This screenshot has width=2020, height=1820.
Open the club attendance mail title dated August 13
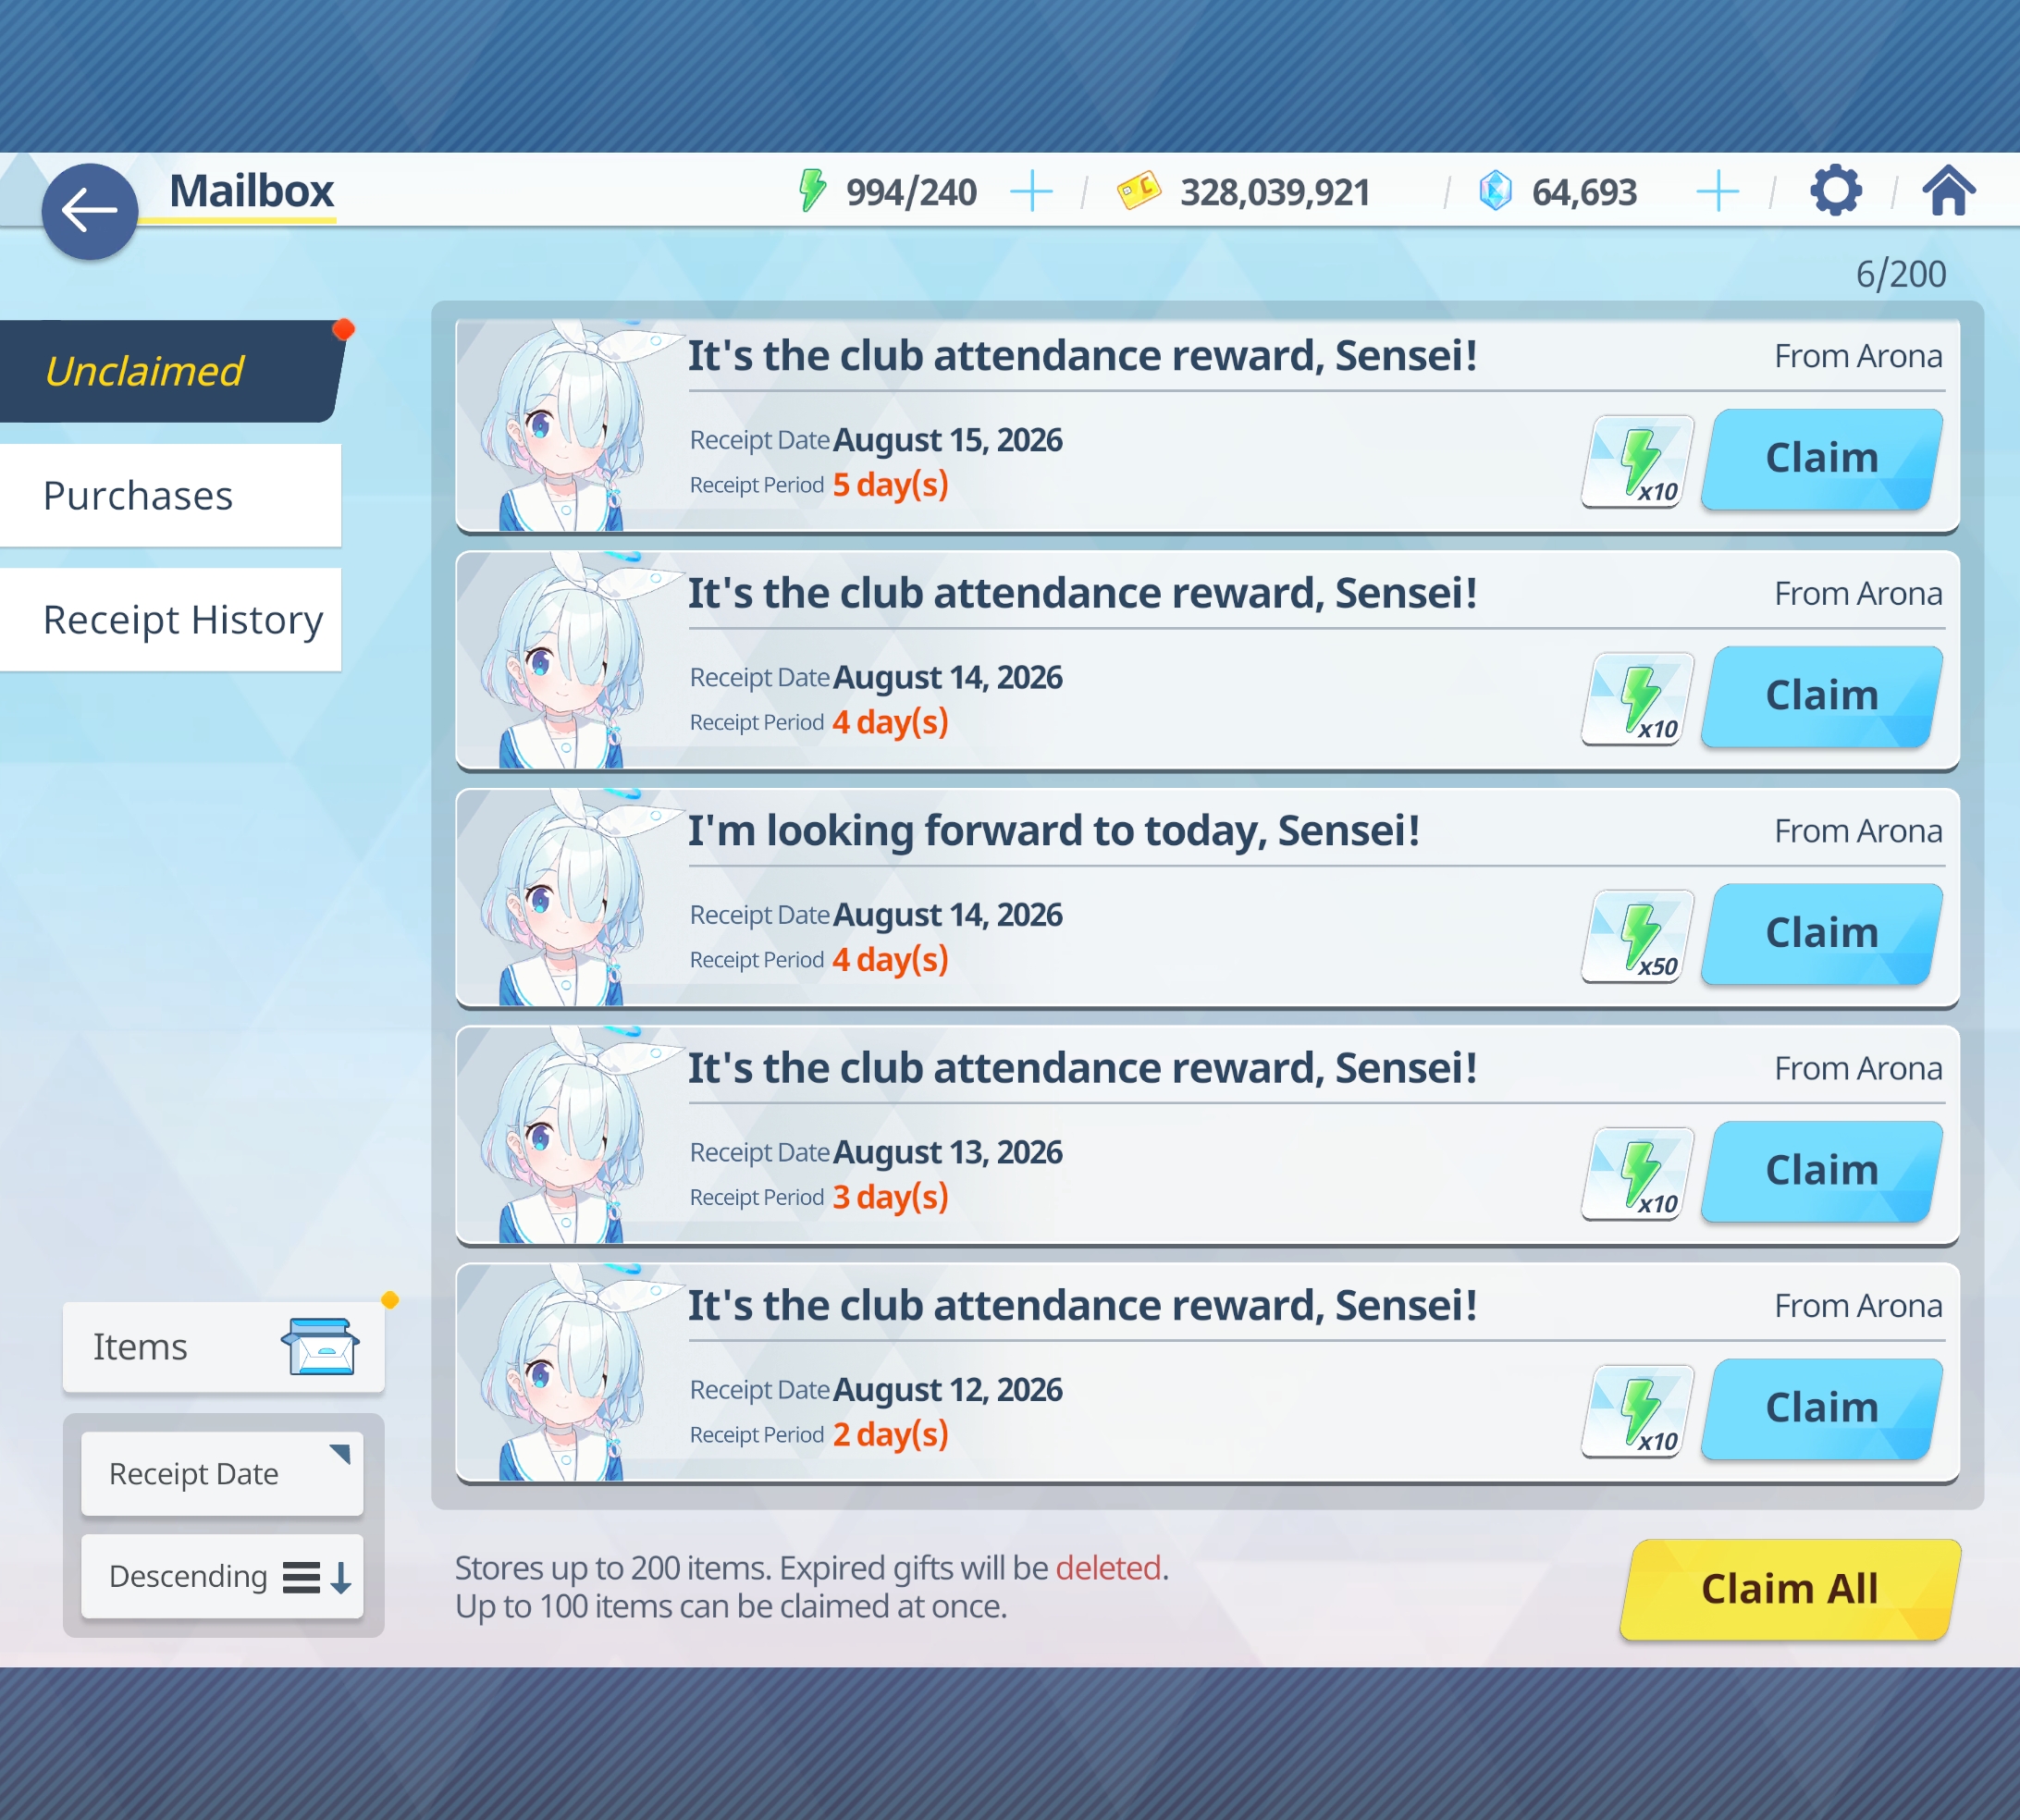pos(1083,1068)
